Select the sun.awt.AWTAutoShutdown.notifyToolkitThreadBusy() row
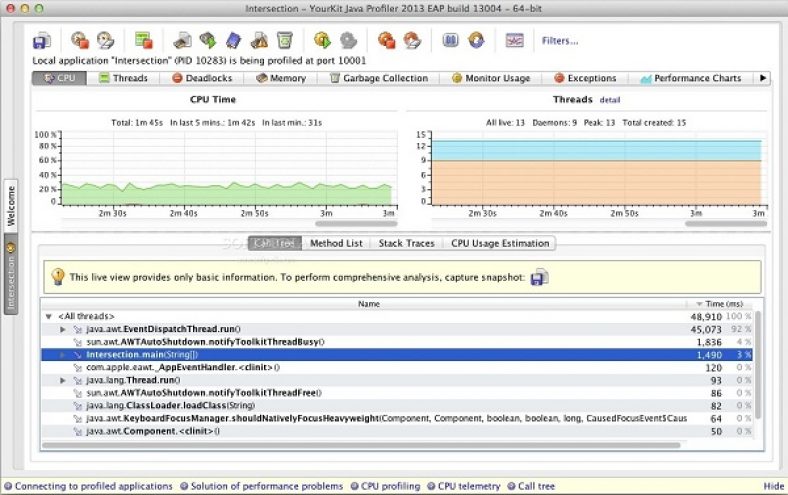 click(397, 342)
